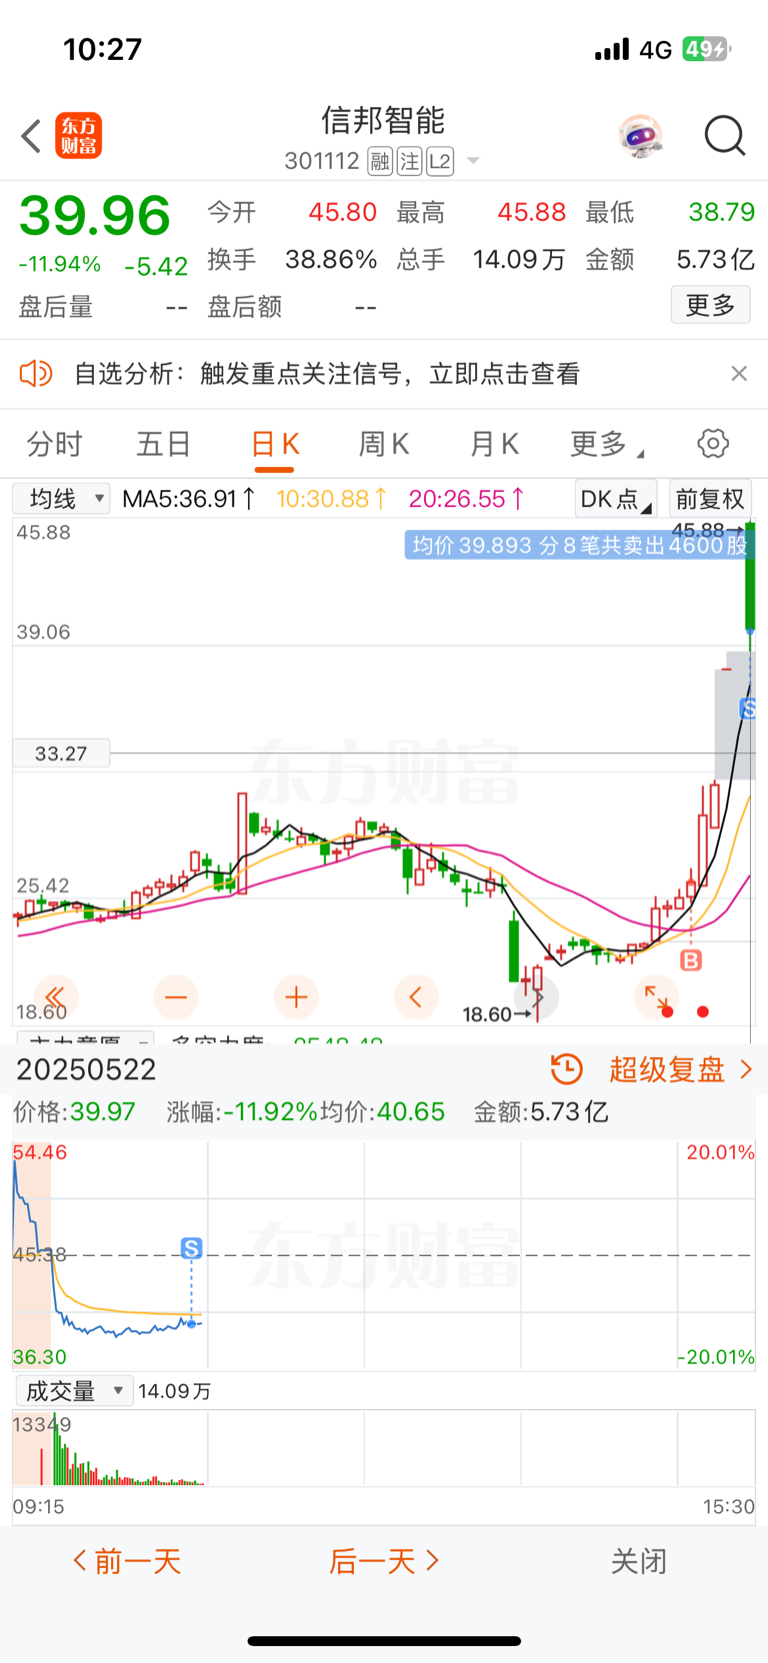Tap the 最低 38.79 value

click(721, 212)
